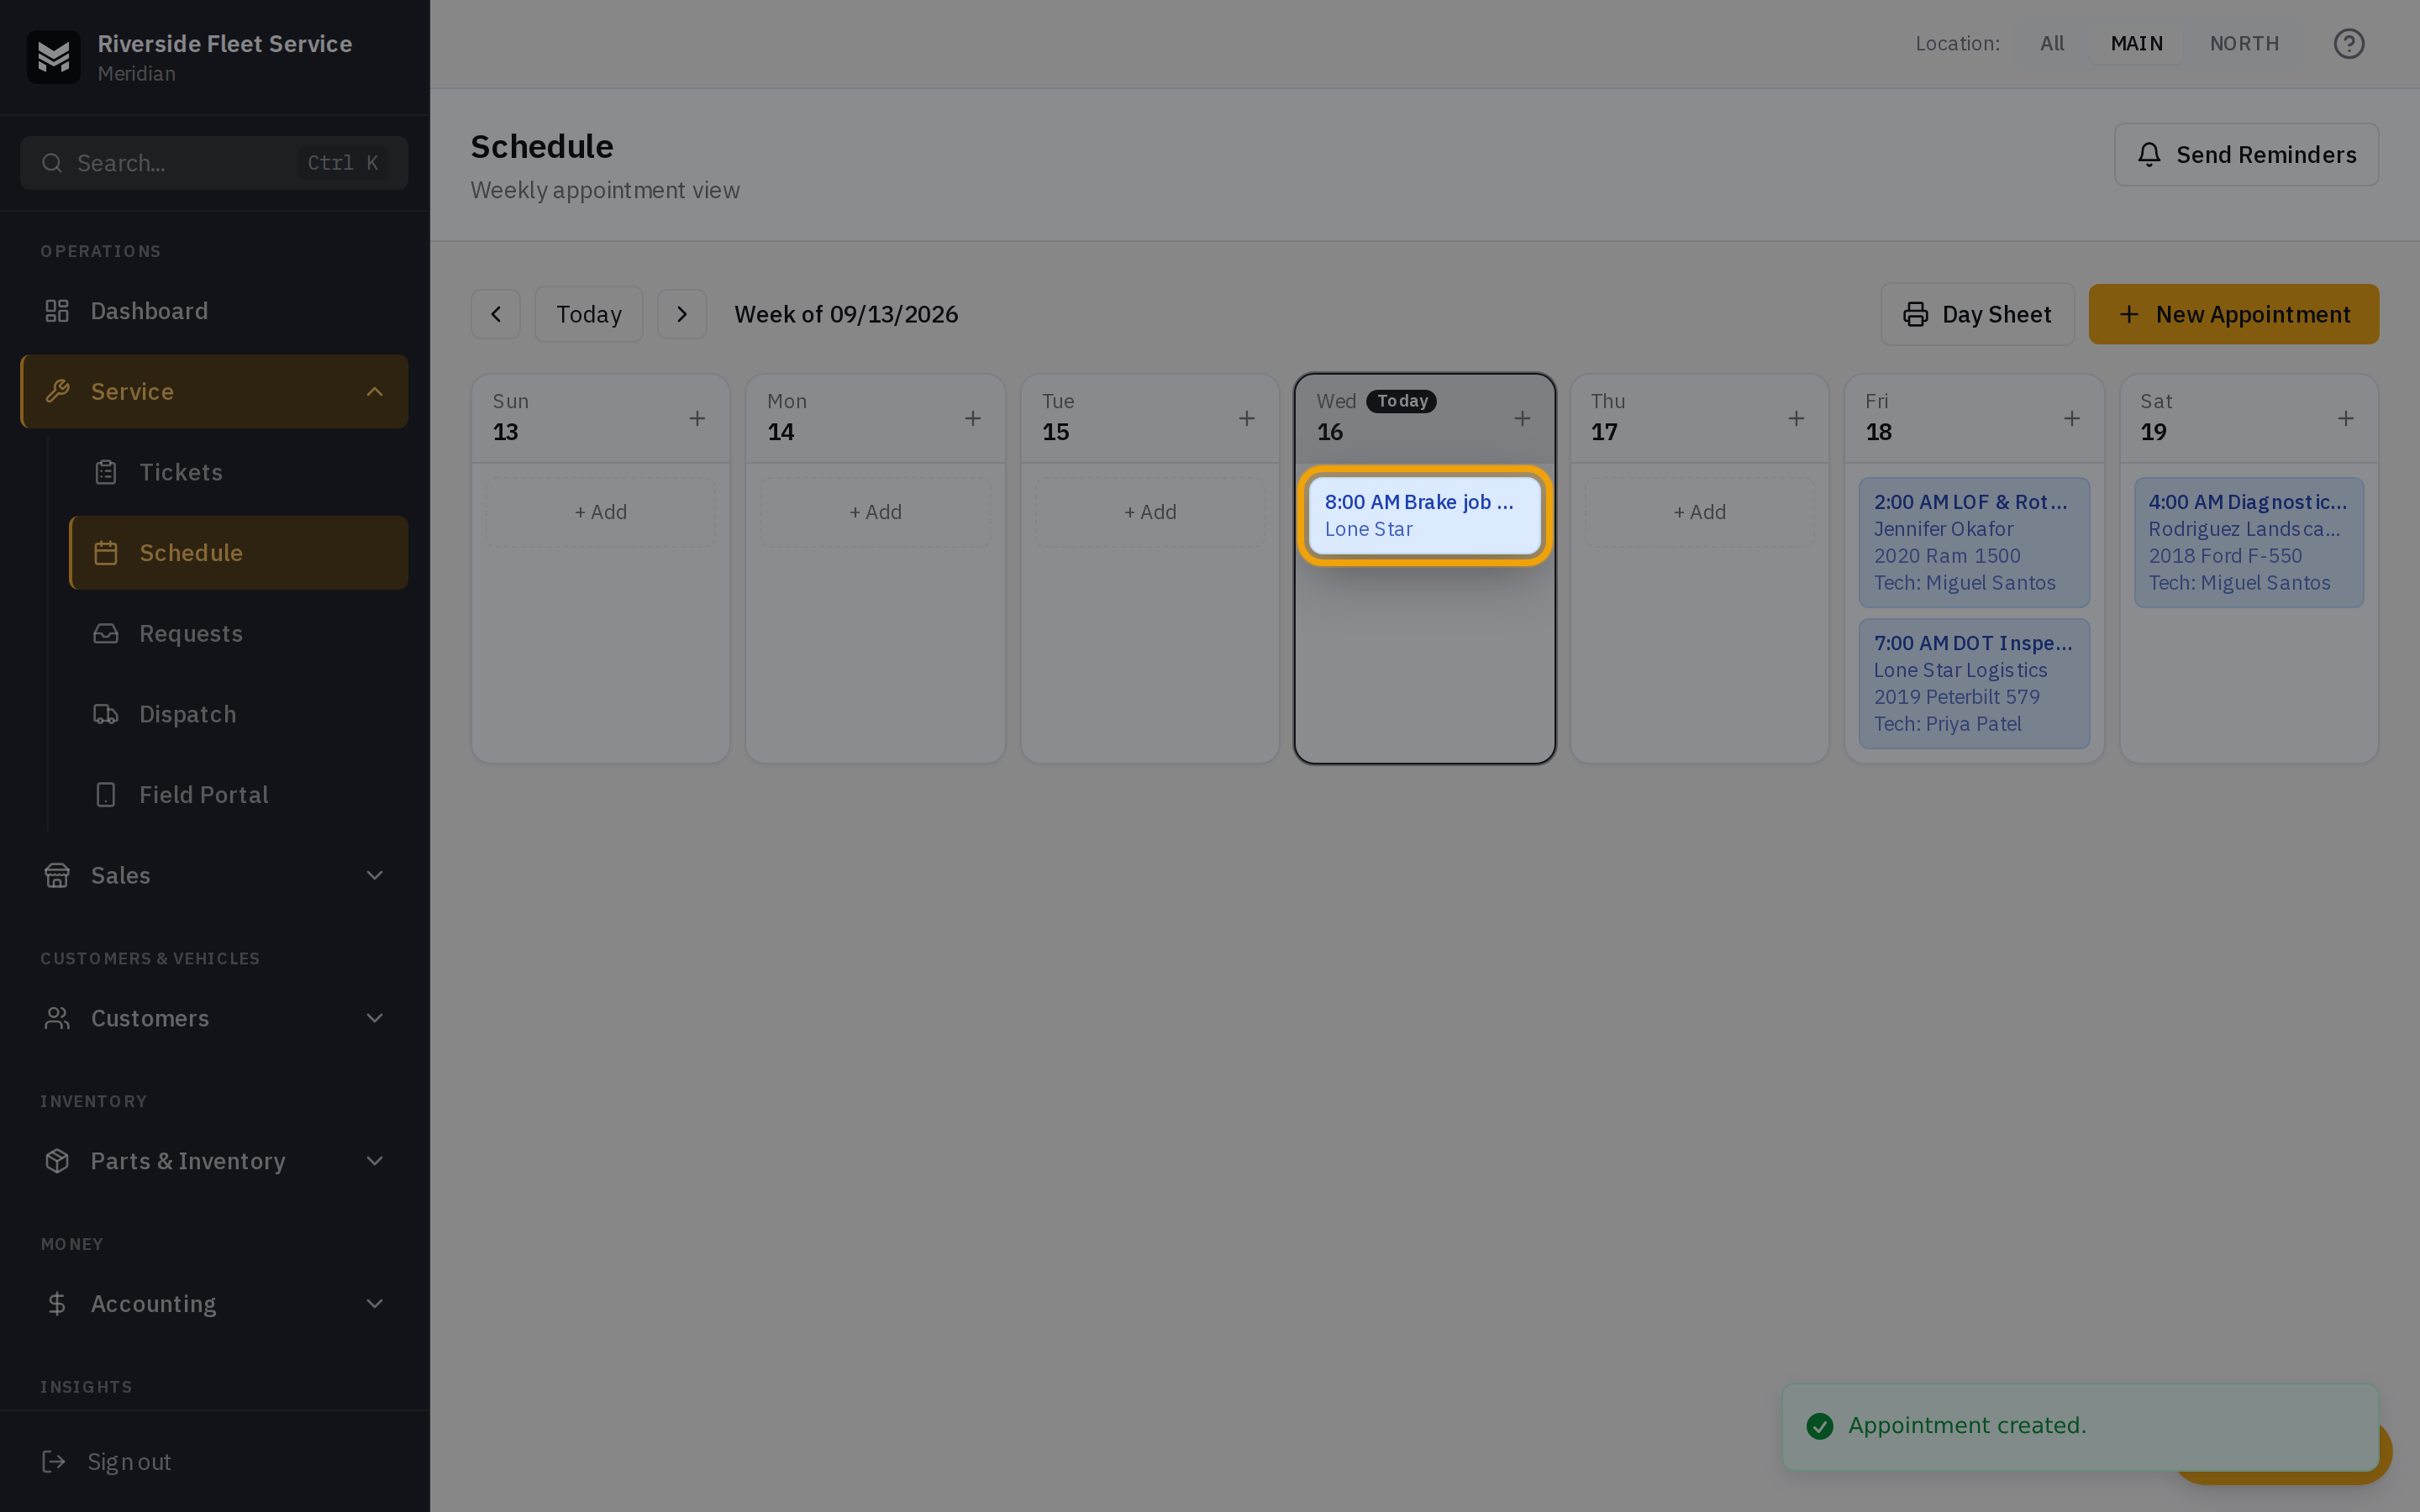
Task: Click the Riverside Fleet Service logo icon
Action: click(x=53, y=57)
